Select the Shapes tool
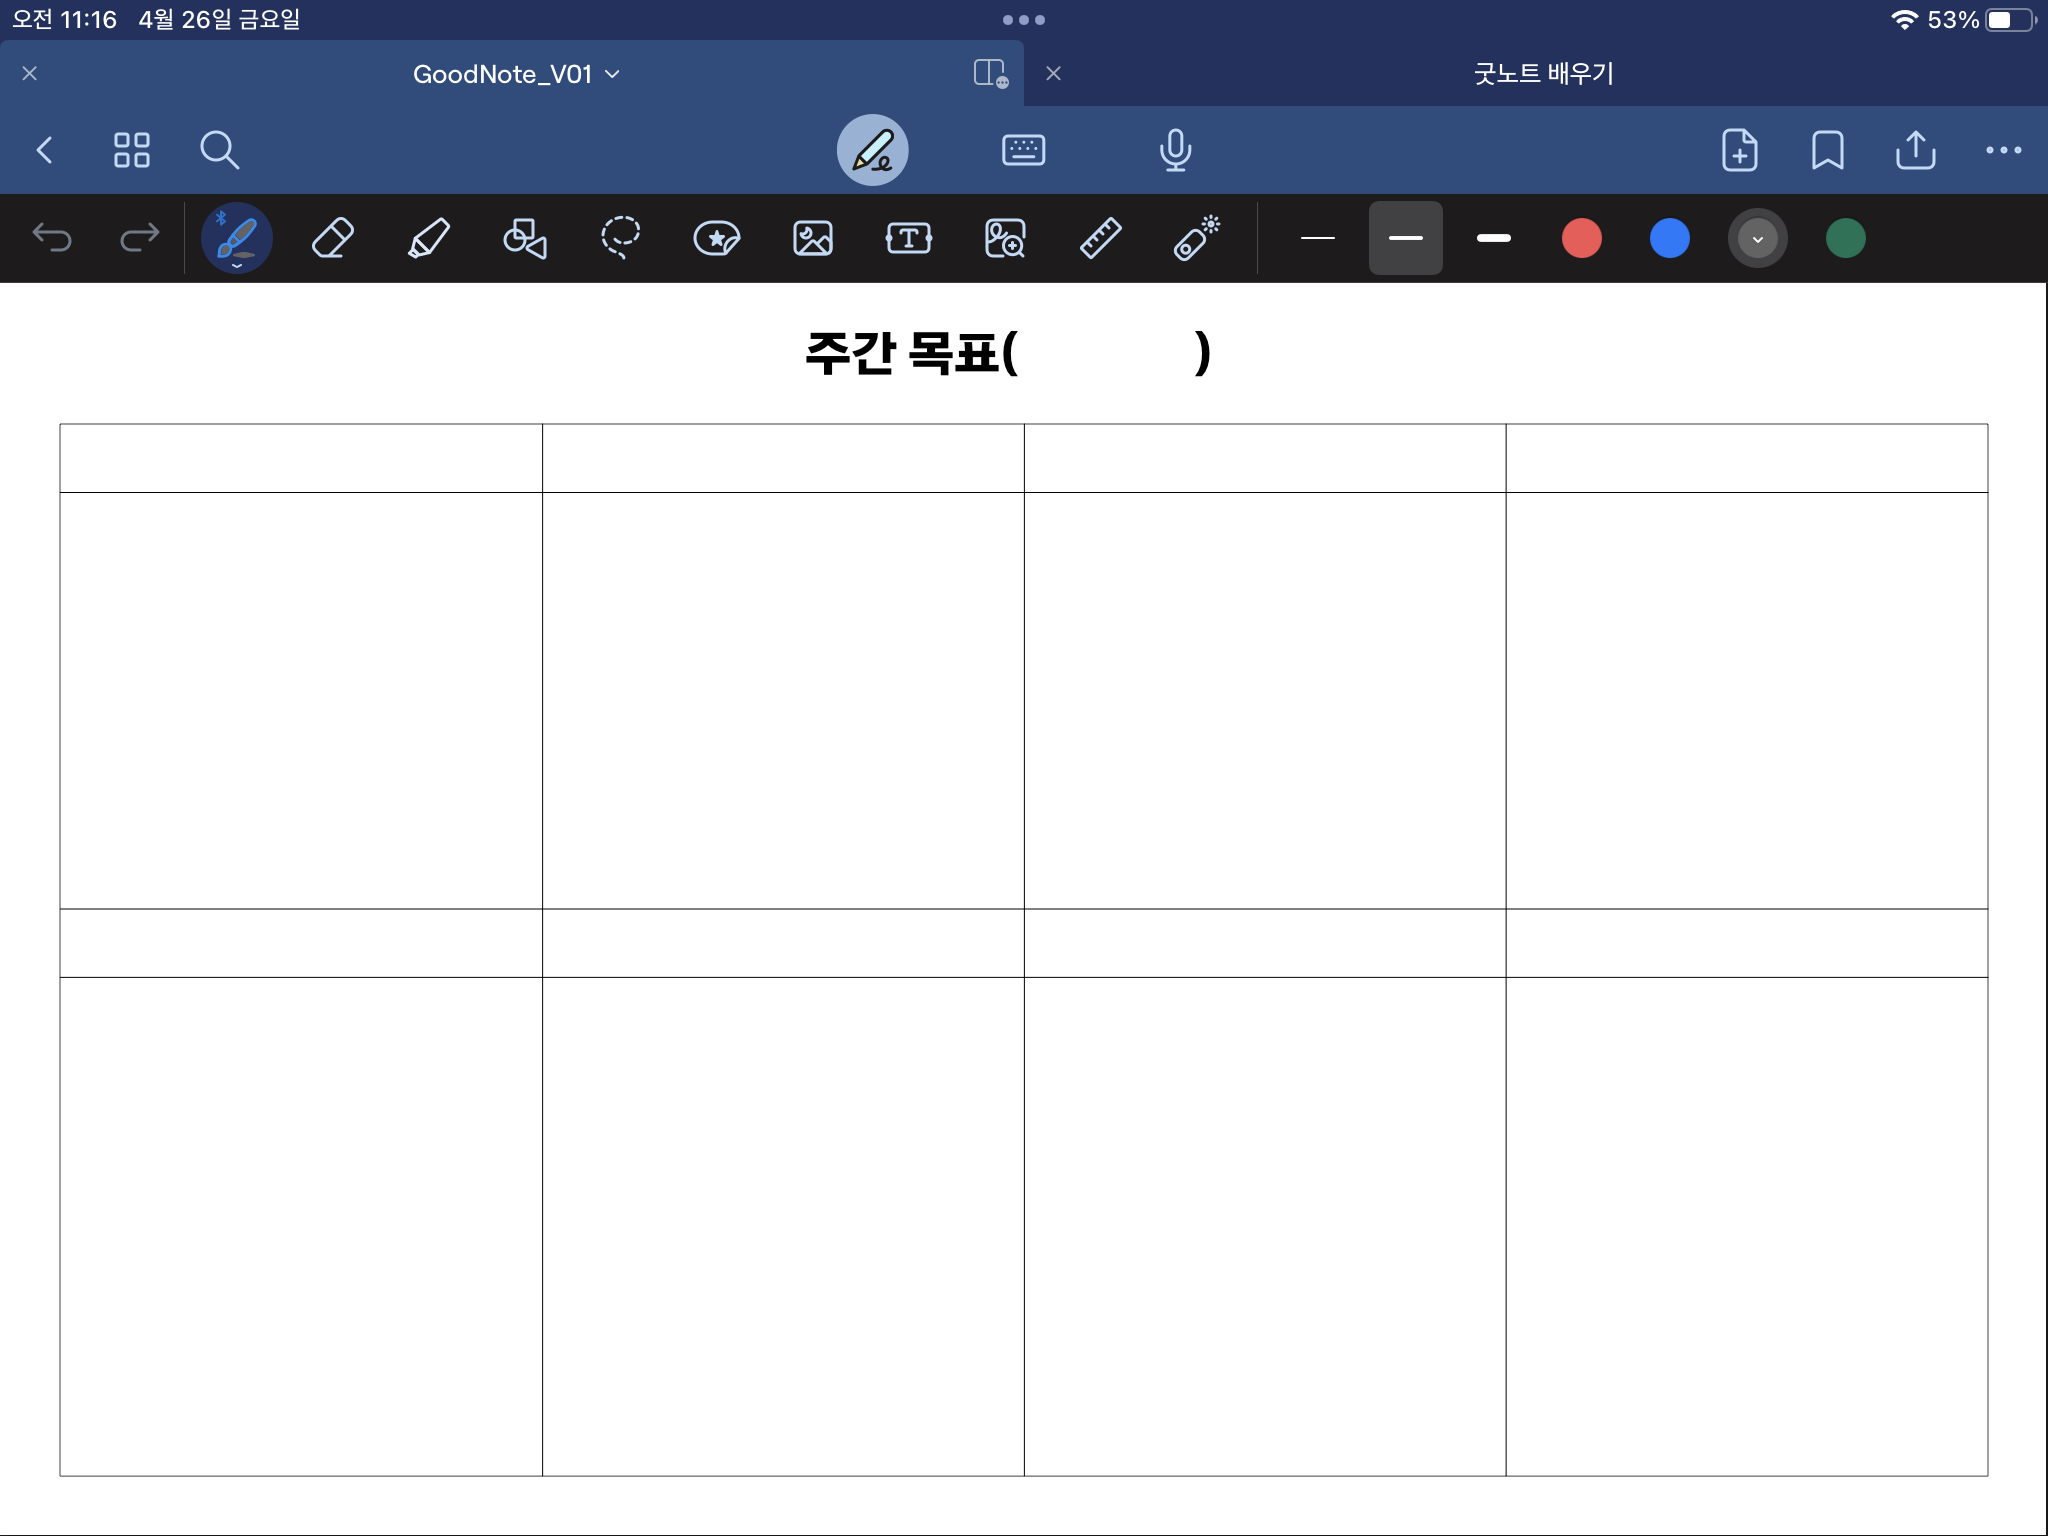Image resolution: width=2048 pixels, height=1536 pixels. 525,238
